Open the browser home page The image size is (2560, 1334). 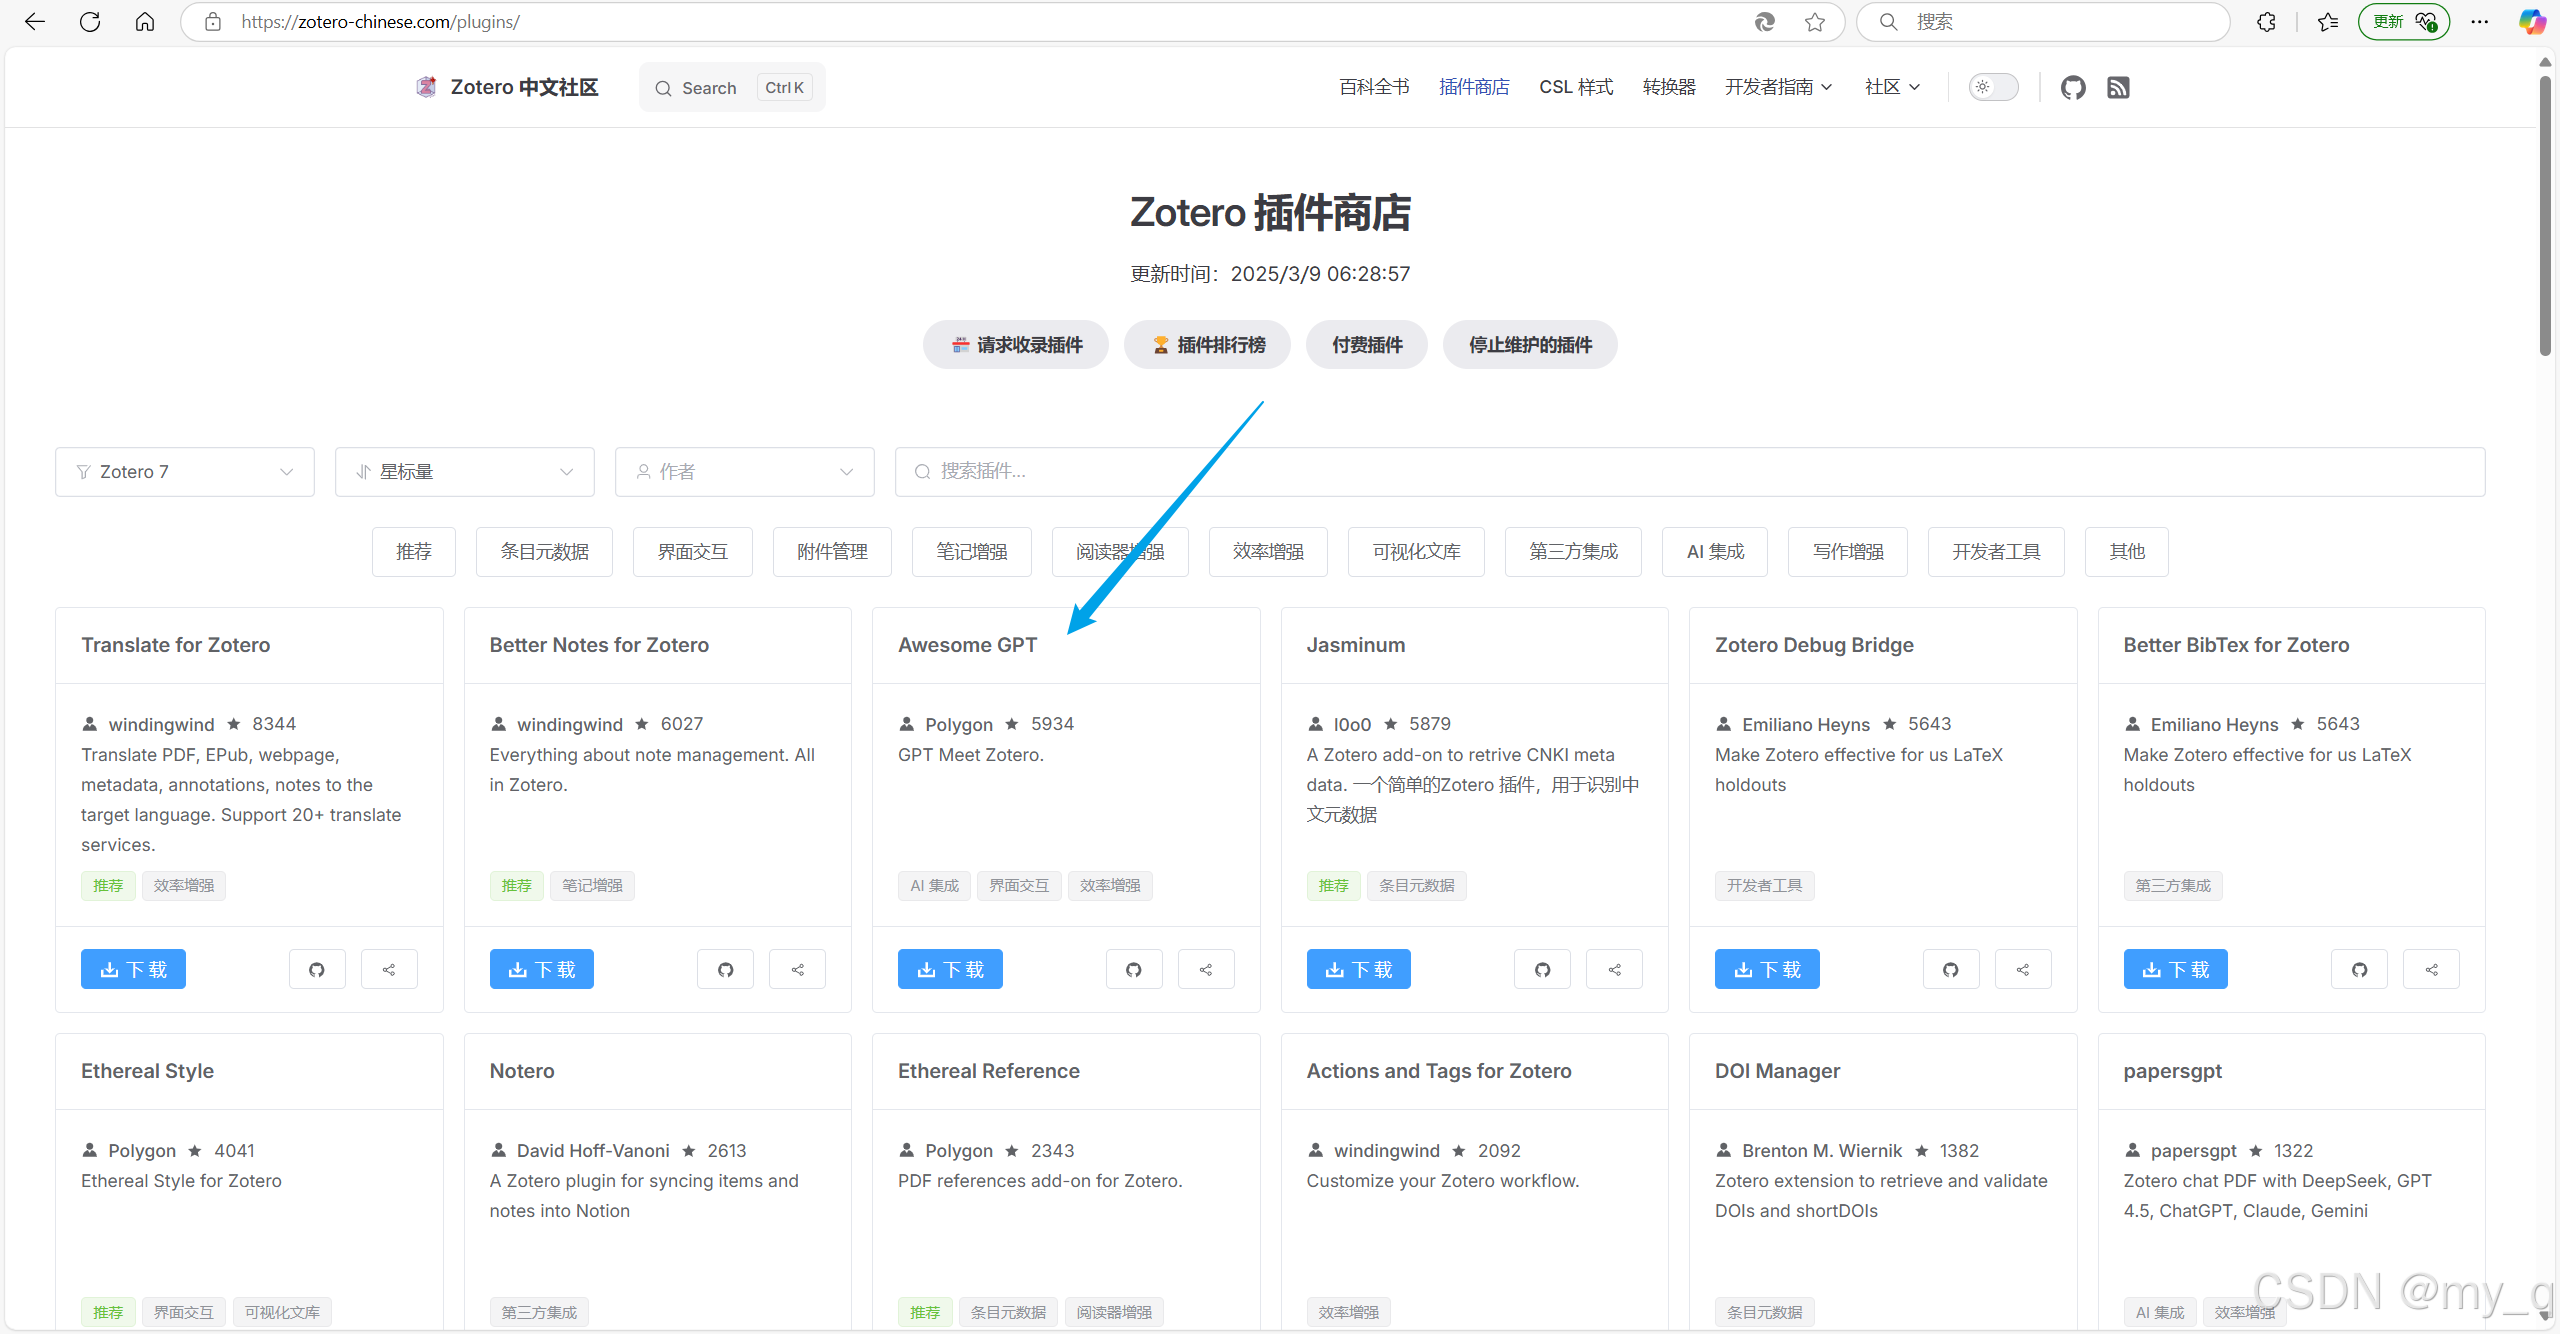coord(145,21)
